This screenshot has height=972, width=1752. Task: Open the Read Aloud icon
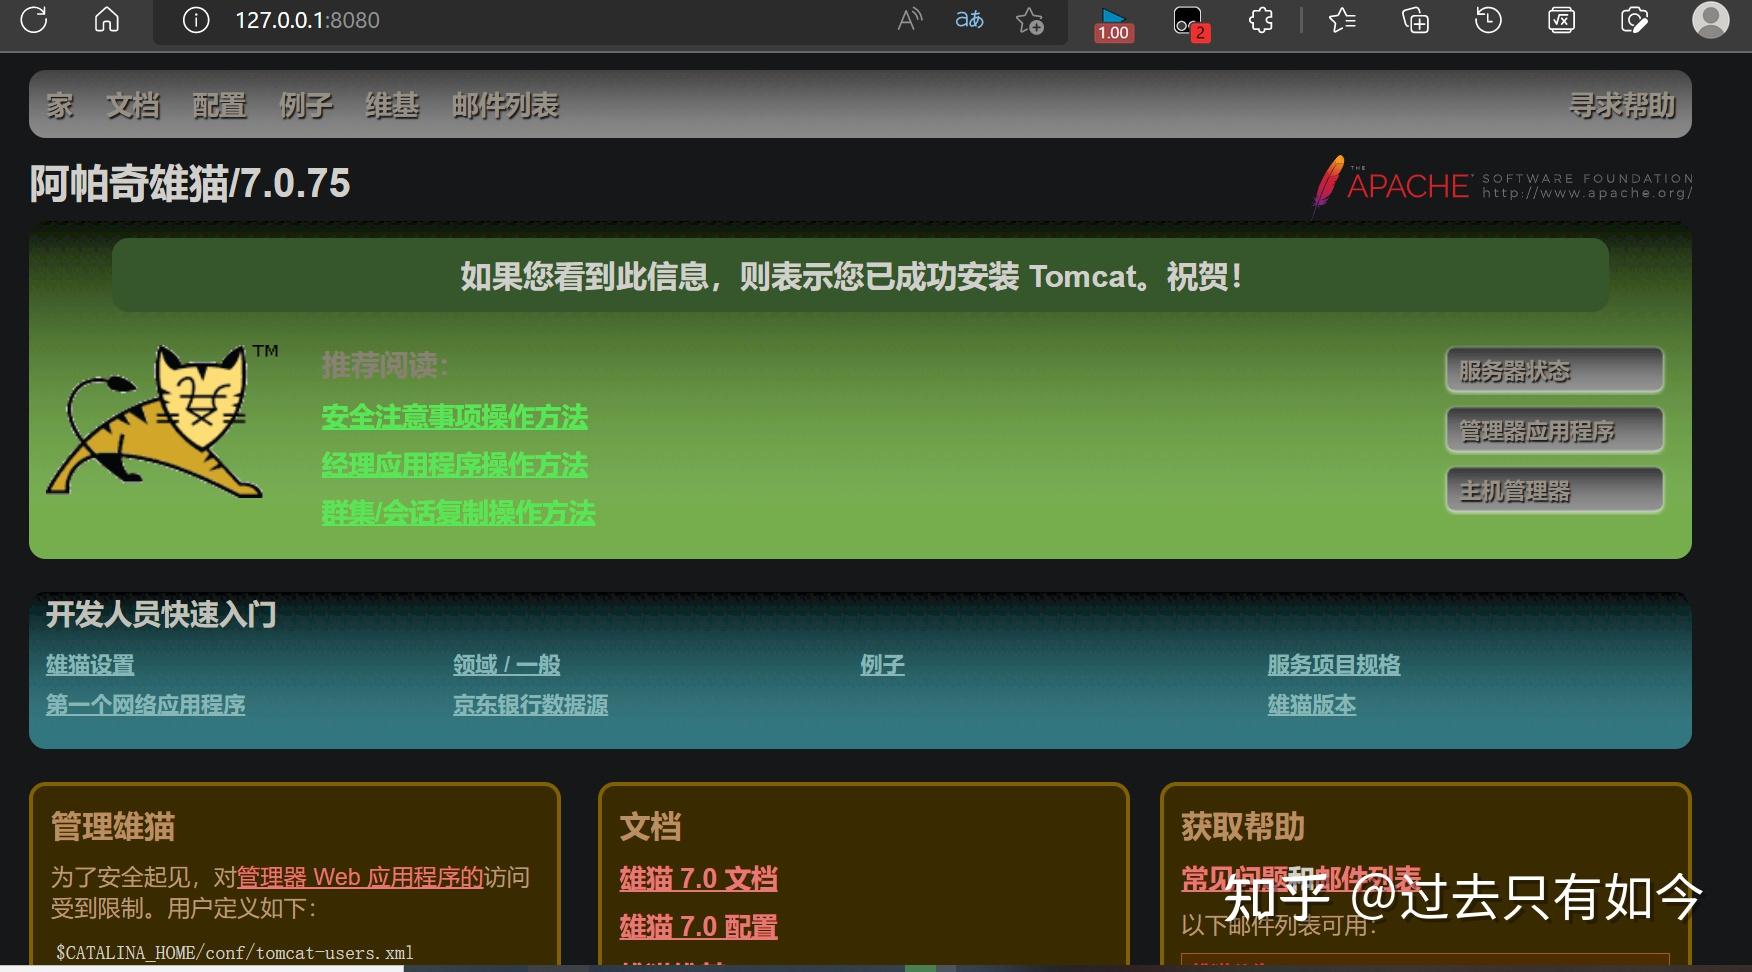[910, 20]
